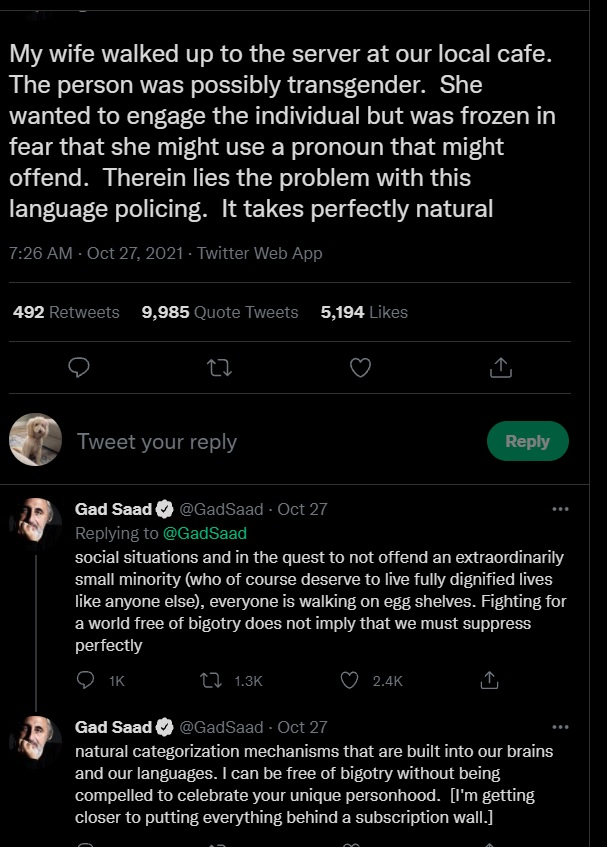Open the three-dot menu on the first reply
The width and height of the screenshot is (607, 847).
(x=560, y=509)
